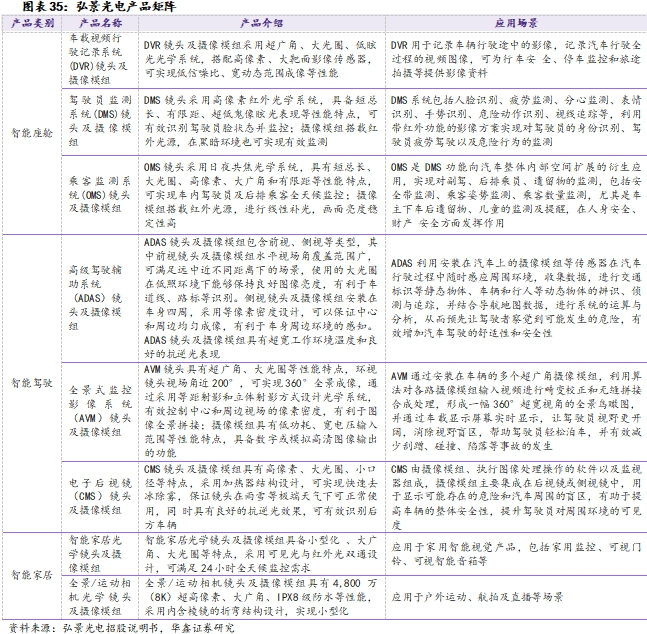Click the CMS镜头及摄像模组具有高像素 description cell
The height and width of the screenshot is (634, 647).
click(262, 497)
